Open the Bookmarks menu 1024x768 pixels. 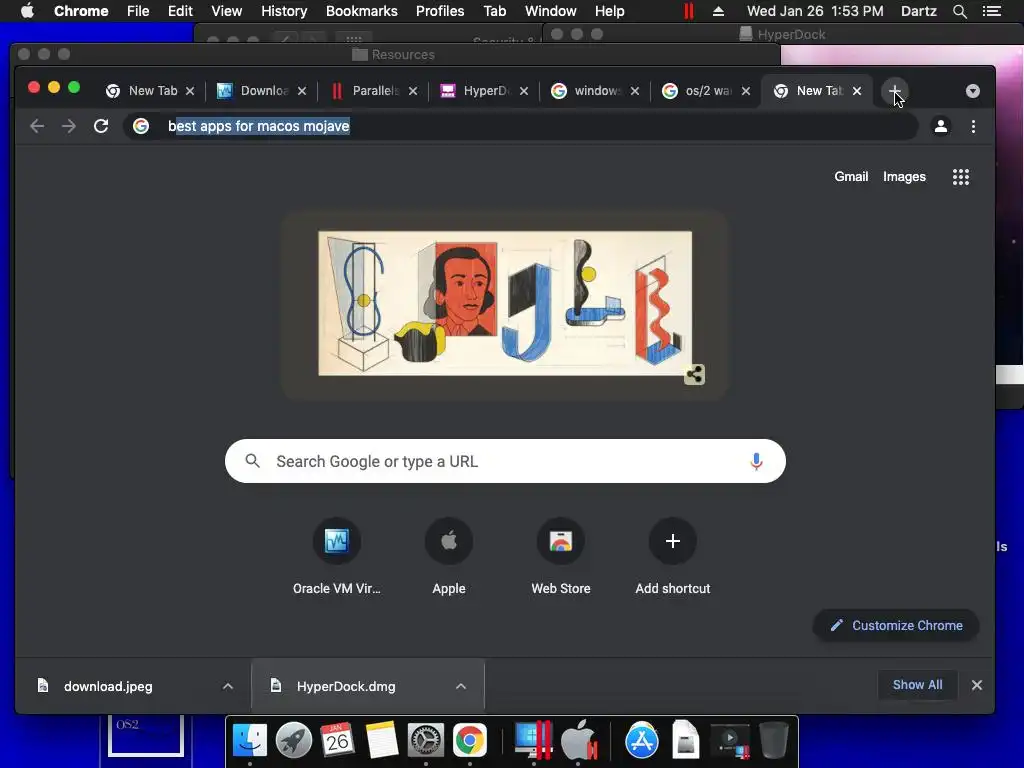pos(361,11)
